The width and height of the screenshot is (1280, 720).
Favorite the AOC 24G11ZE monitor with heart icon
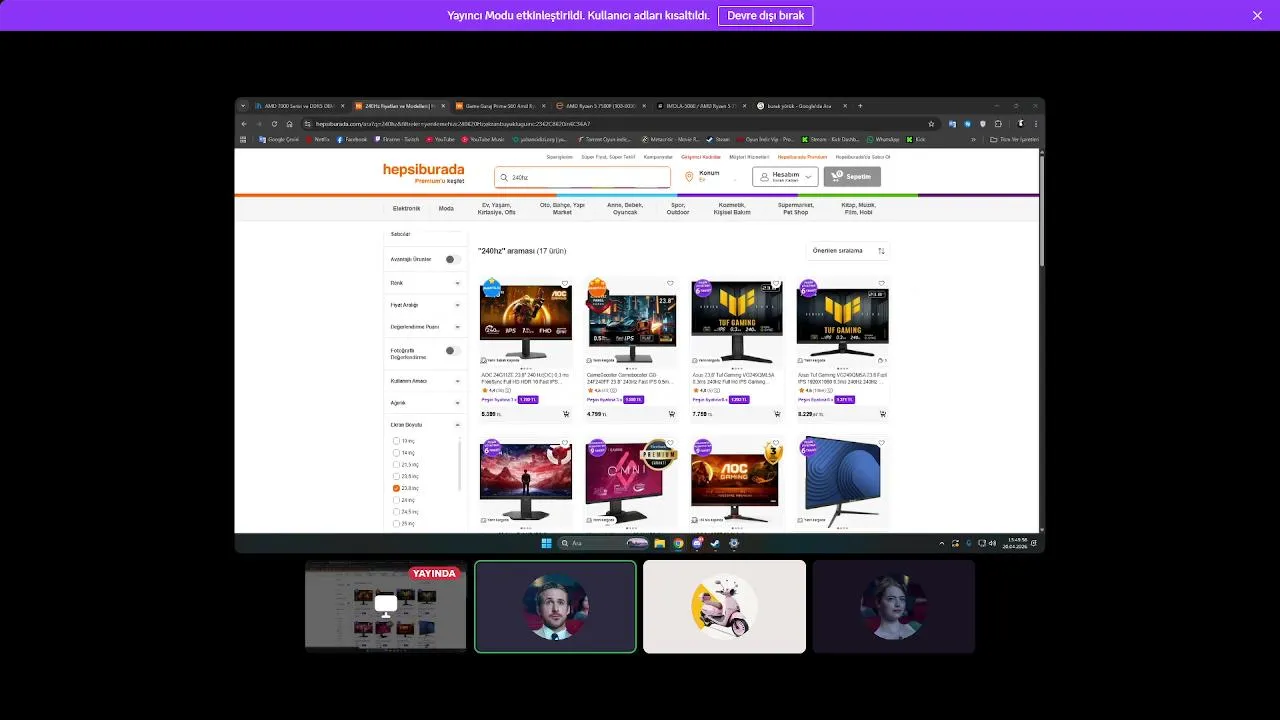click(565, 284)
